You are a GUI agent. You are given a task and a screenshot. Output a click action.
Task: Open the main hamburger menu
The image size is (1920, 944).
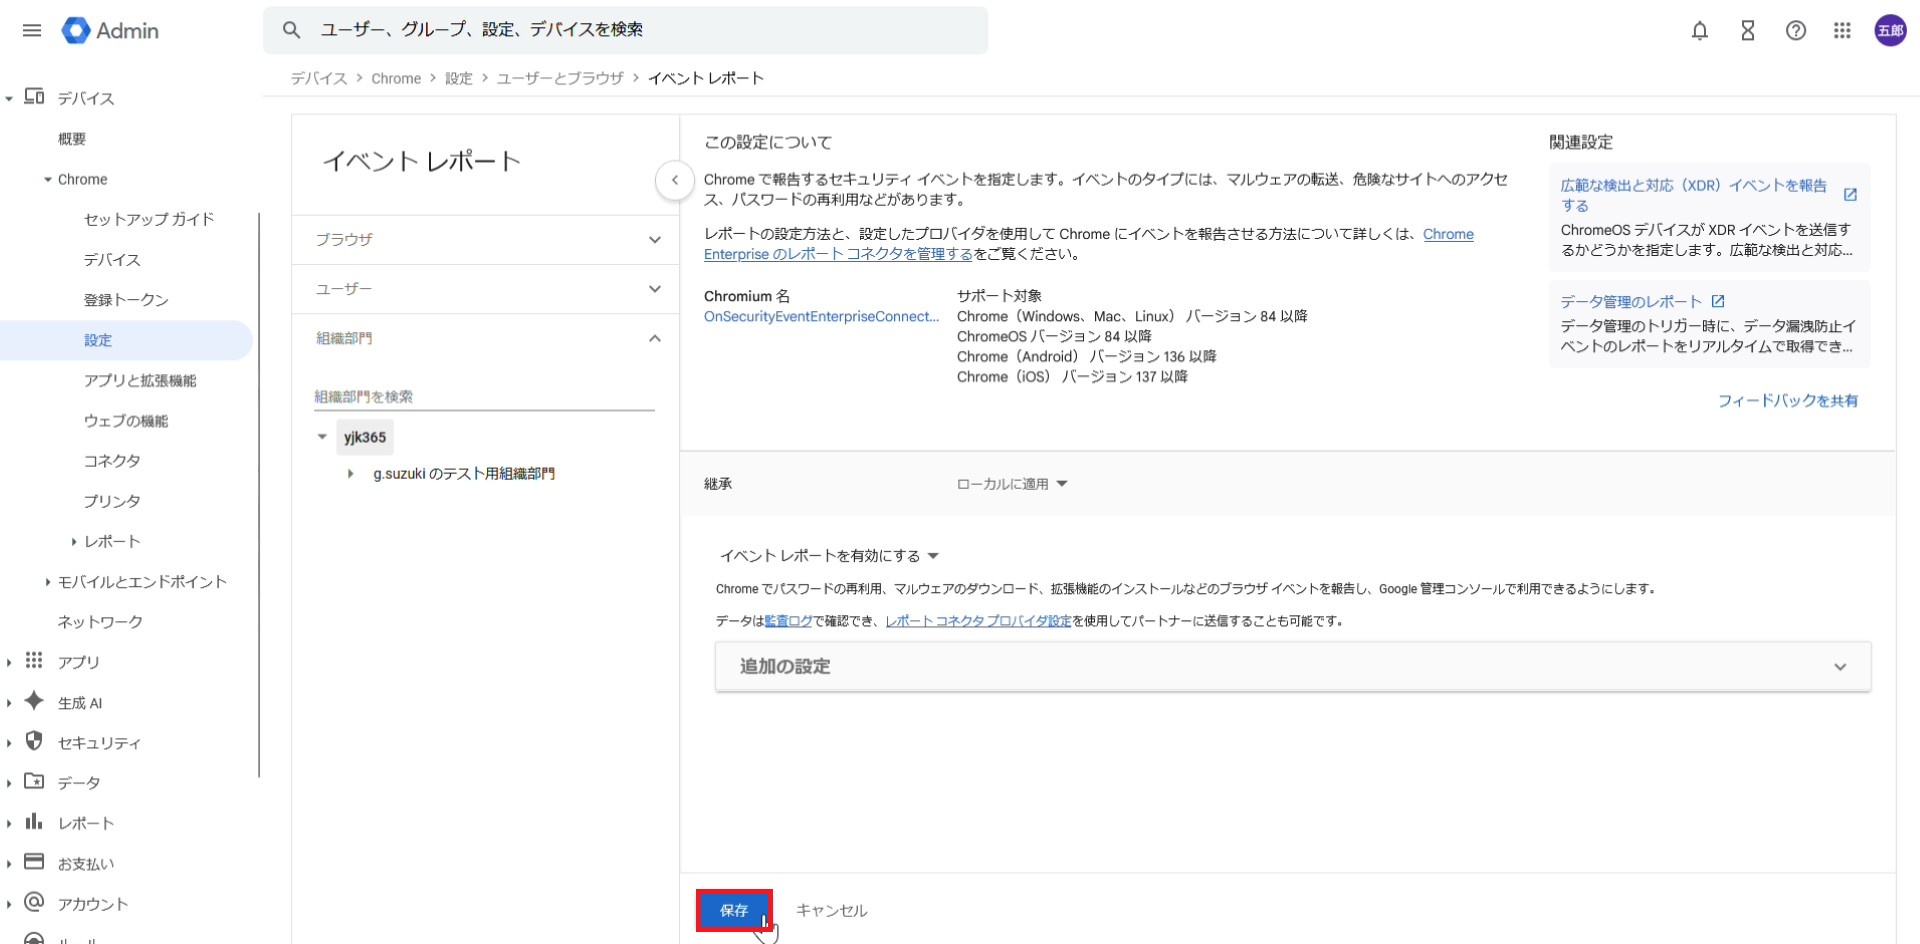pos(32,30)
